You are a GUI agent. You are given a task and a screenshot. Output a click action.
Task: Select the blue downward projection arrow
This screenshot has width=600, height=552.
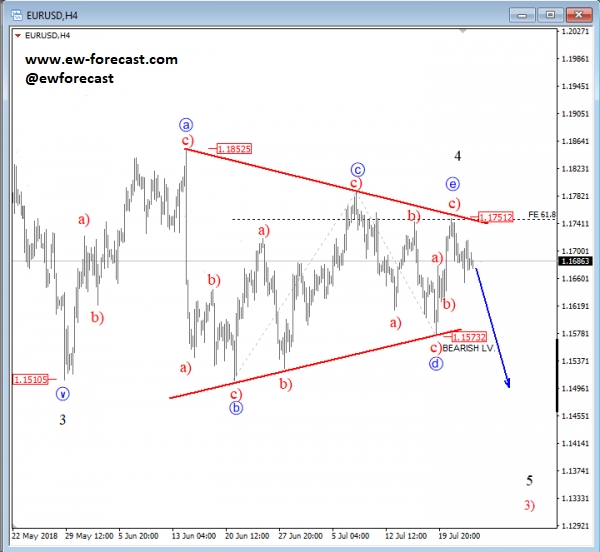[x=493, y=329]
